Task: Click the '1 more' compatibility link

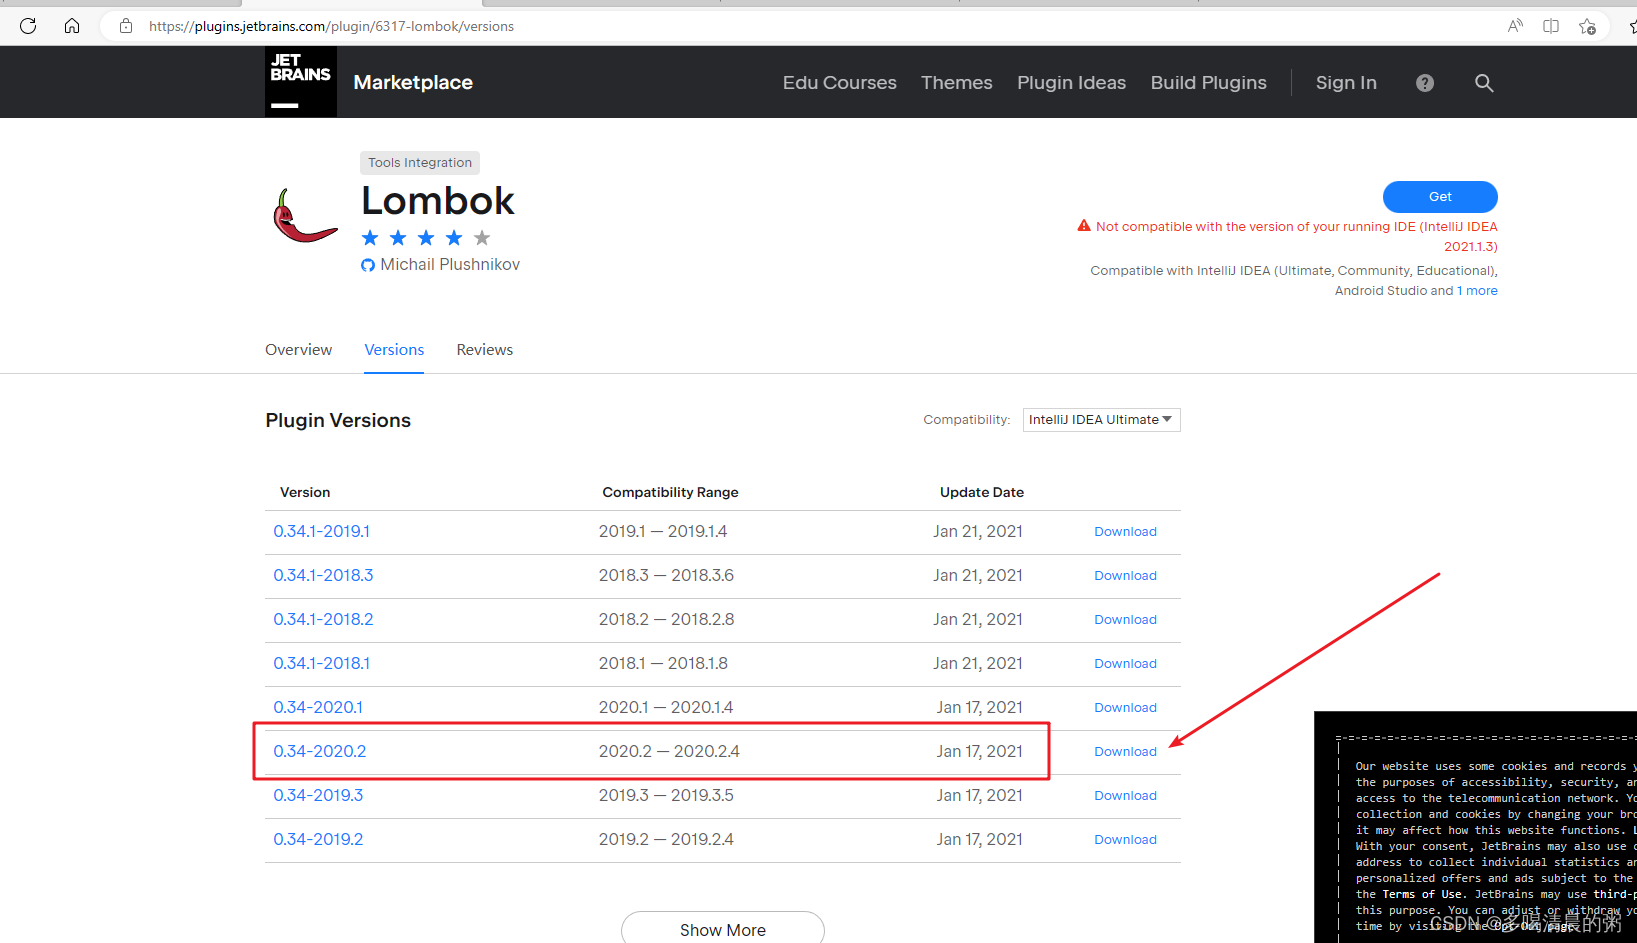Action: click(1477, 291)
